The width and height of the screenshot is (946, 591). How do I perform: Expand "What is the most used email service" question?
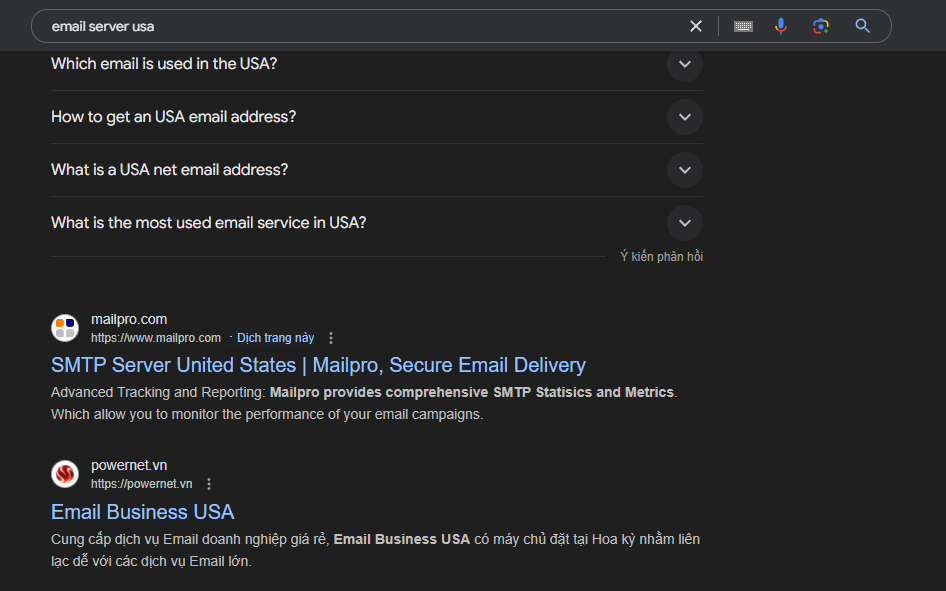pos(684,223)
